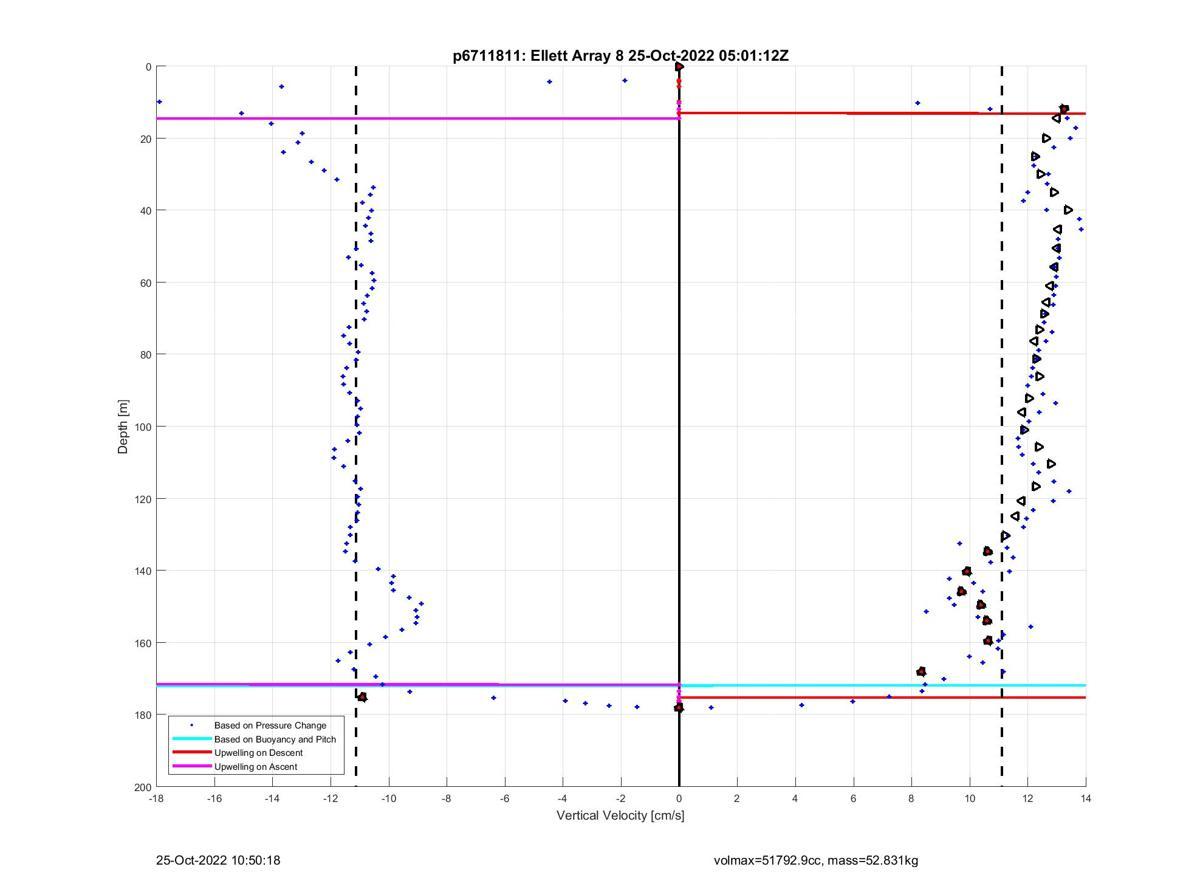Click the depth-axis tick label '160'
The height and width of the screenshot is (885, 1200).
tap(142, 643)
